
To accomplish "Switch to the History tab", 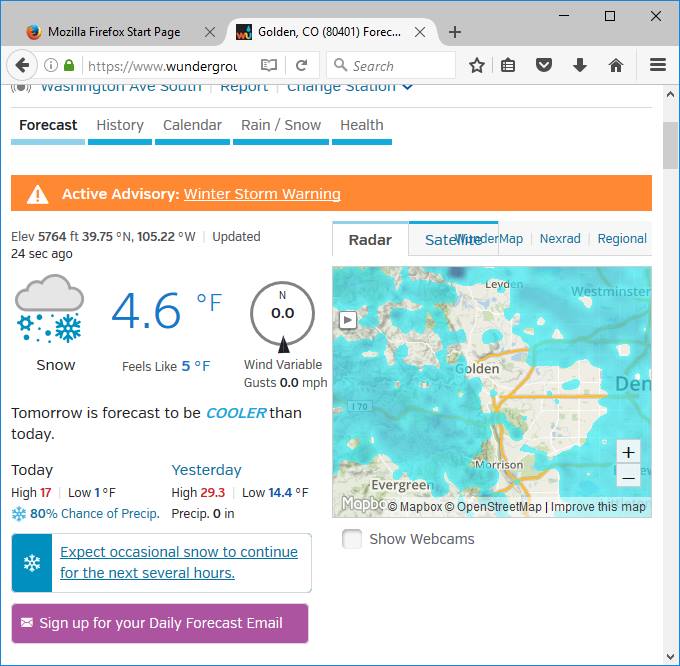I will click(120, 125).
